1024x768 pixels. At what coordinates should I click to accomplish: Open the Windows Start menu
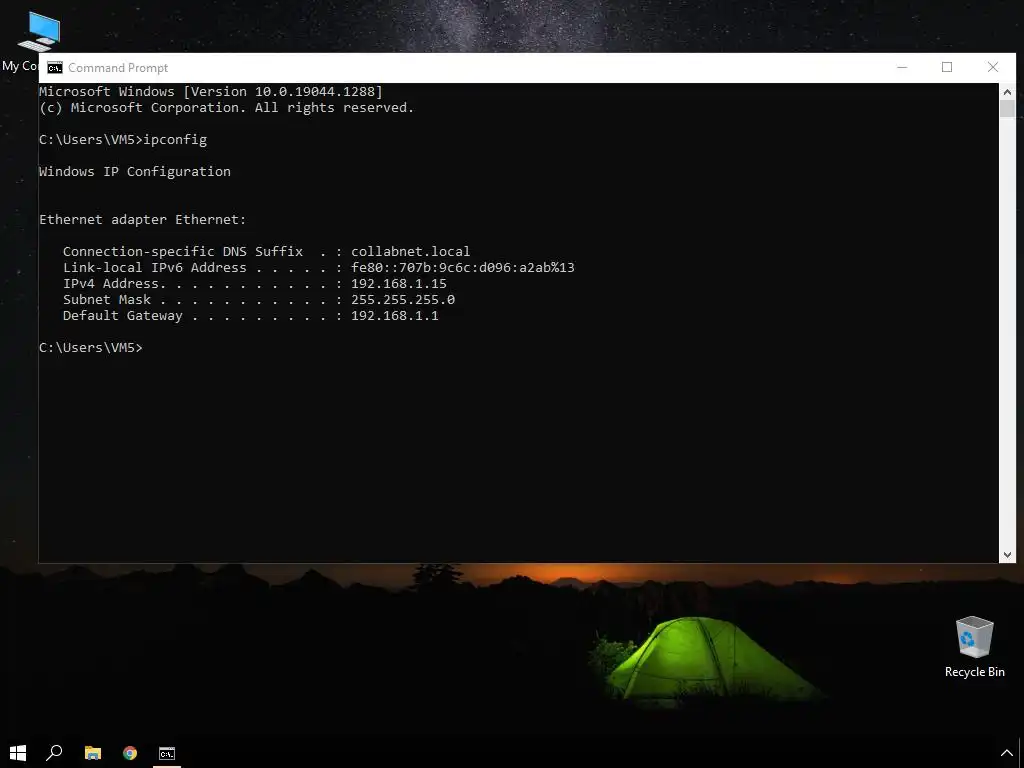point(18,752)
